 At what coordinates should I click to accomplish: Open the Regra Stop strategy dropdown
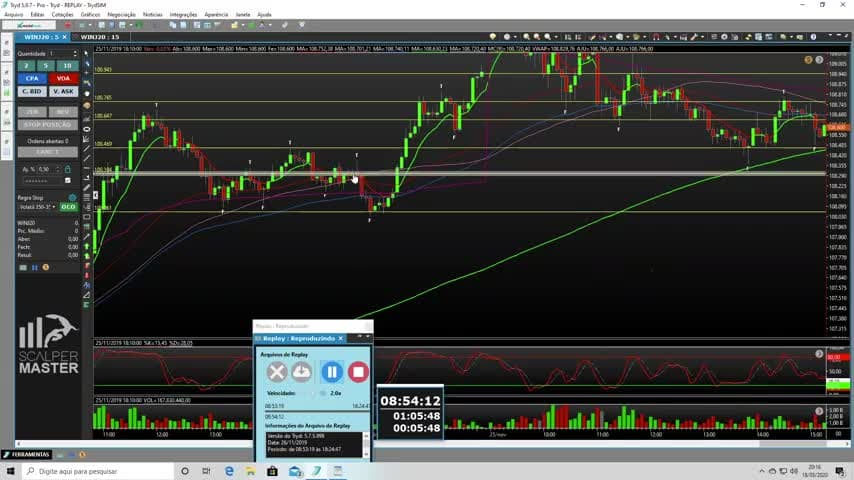37,207
